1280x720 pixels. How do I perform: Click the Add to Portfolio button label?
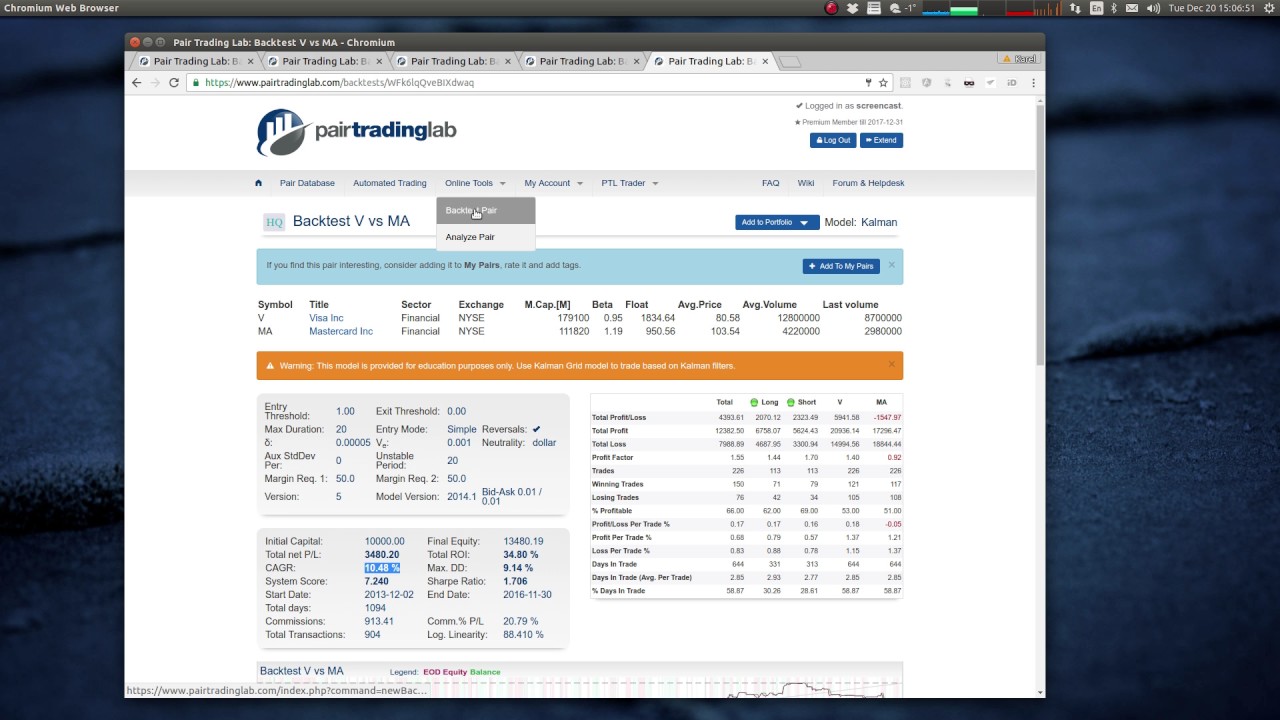[x=767, y=223]
